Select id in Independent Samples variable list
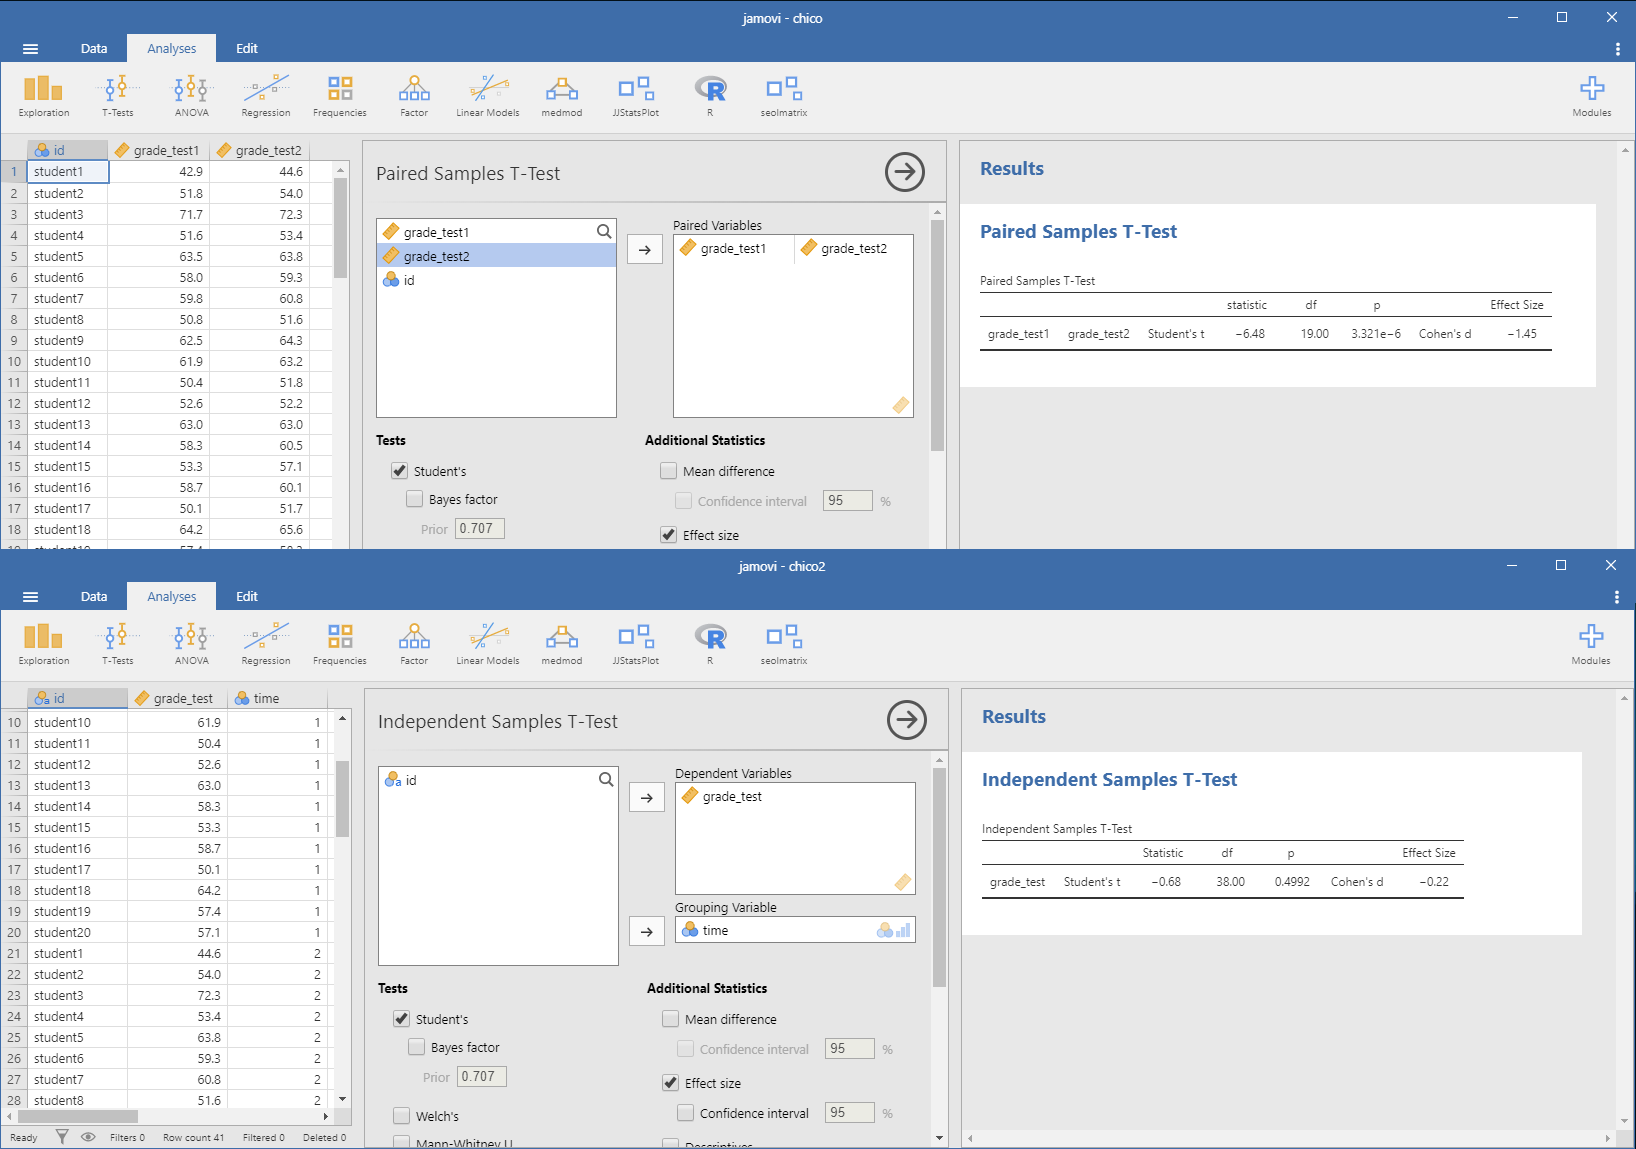This screenshot has height=1149, width=1636. [498, 780]
